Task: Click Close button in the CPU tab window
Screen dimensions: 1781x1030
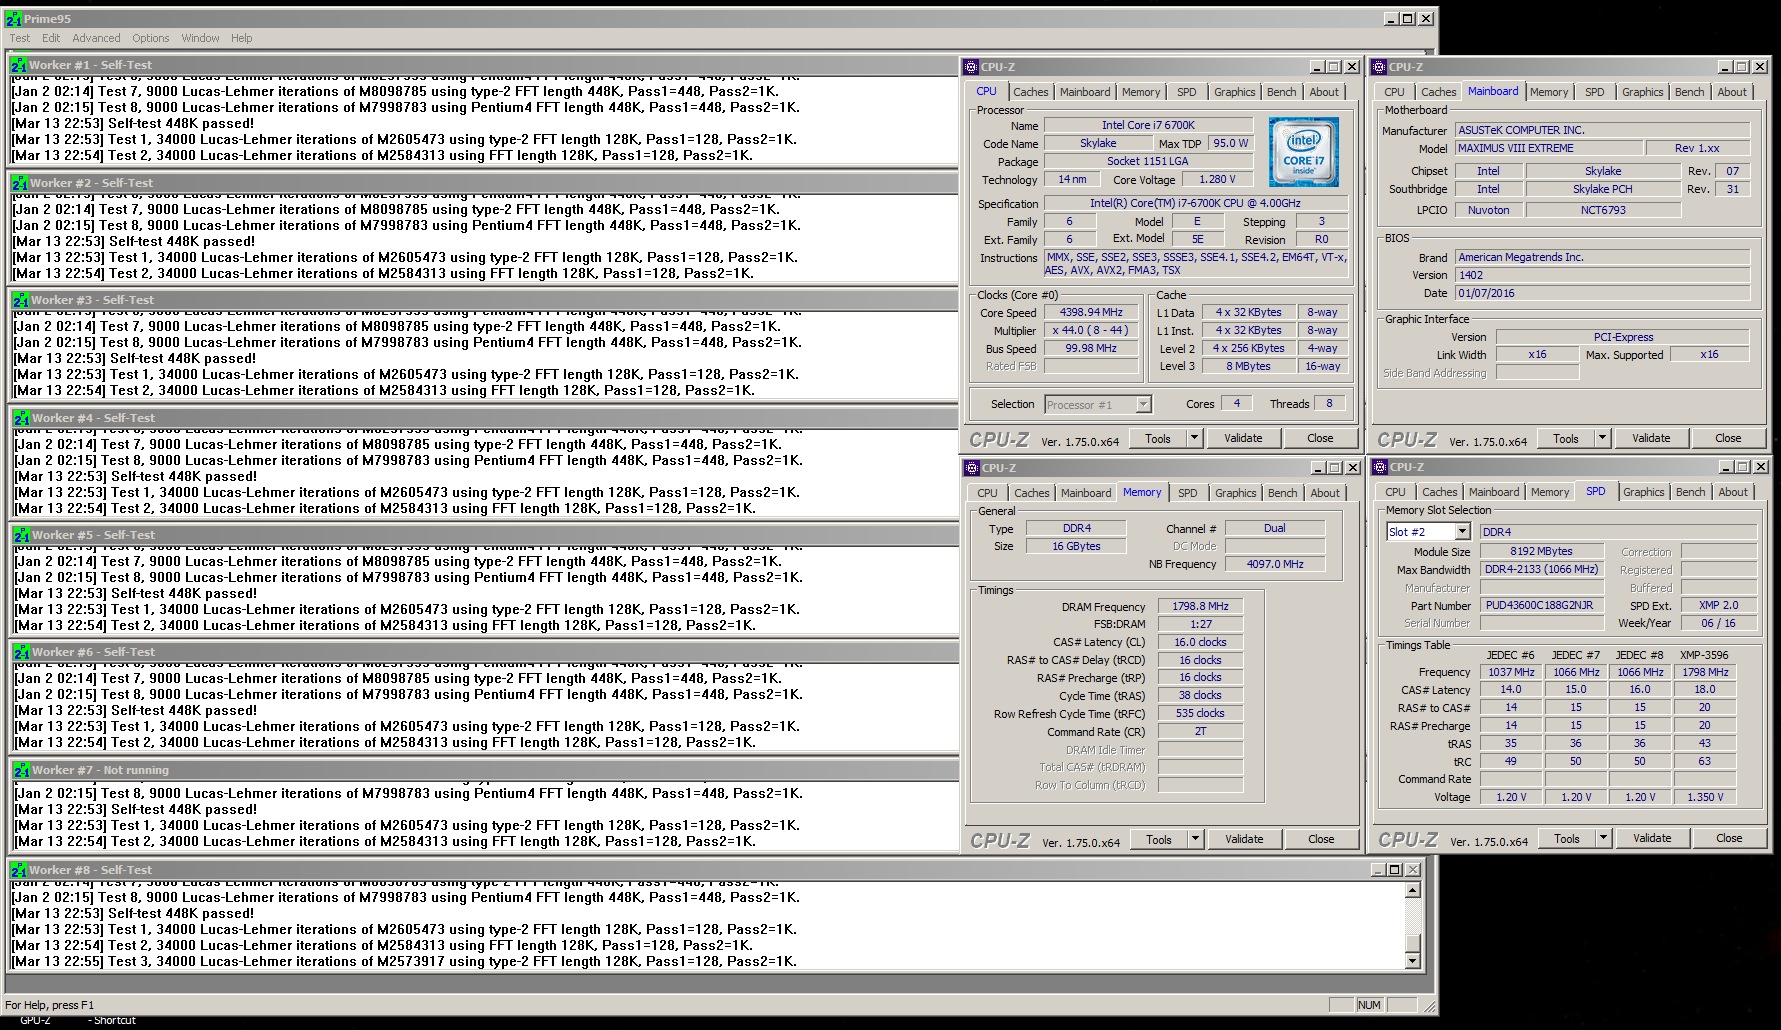Action: click(x=1320, y=438)
